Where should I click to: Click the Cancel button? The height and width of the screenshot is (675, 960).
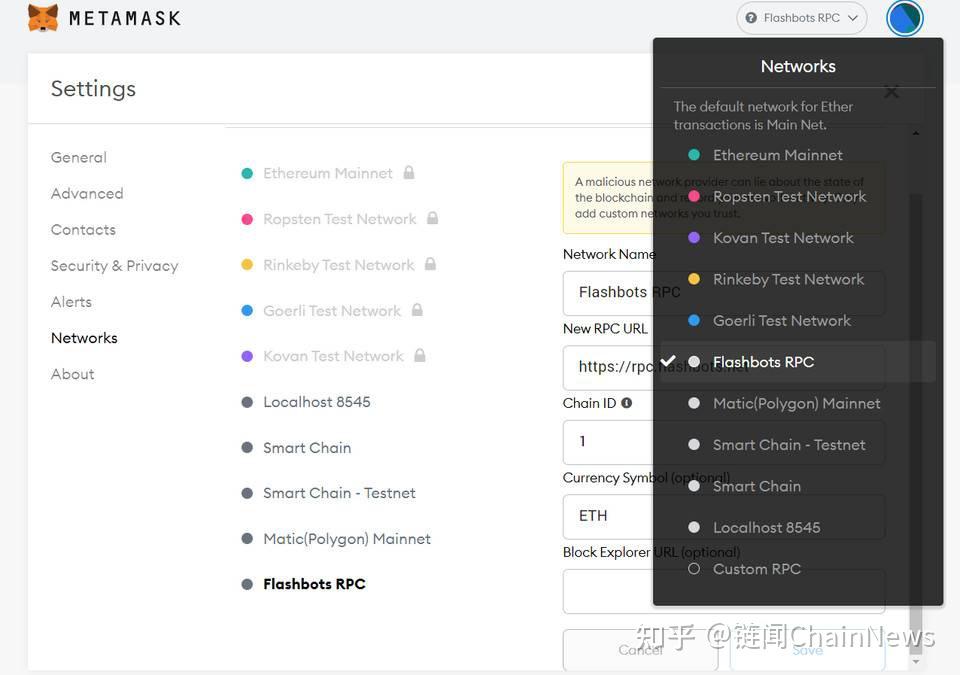[x=640, y=649]
